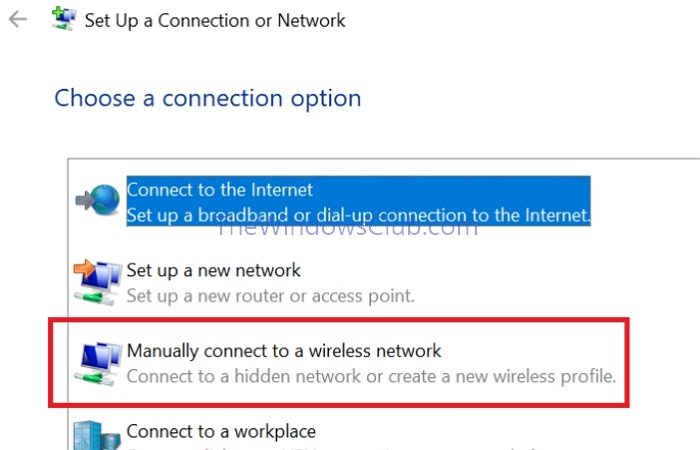The image size is (700, 450).
Task: Click the Set up new network icon
Action: 97,281
